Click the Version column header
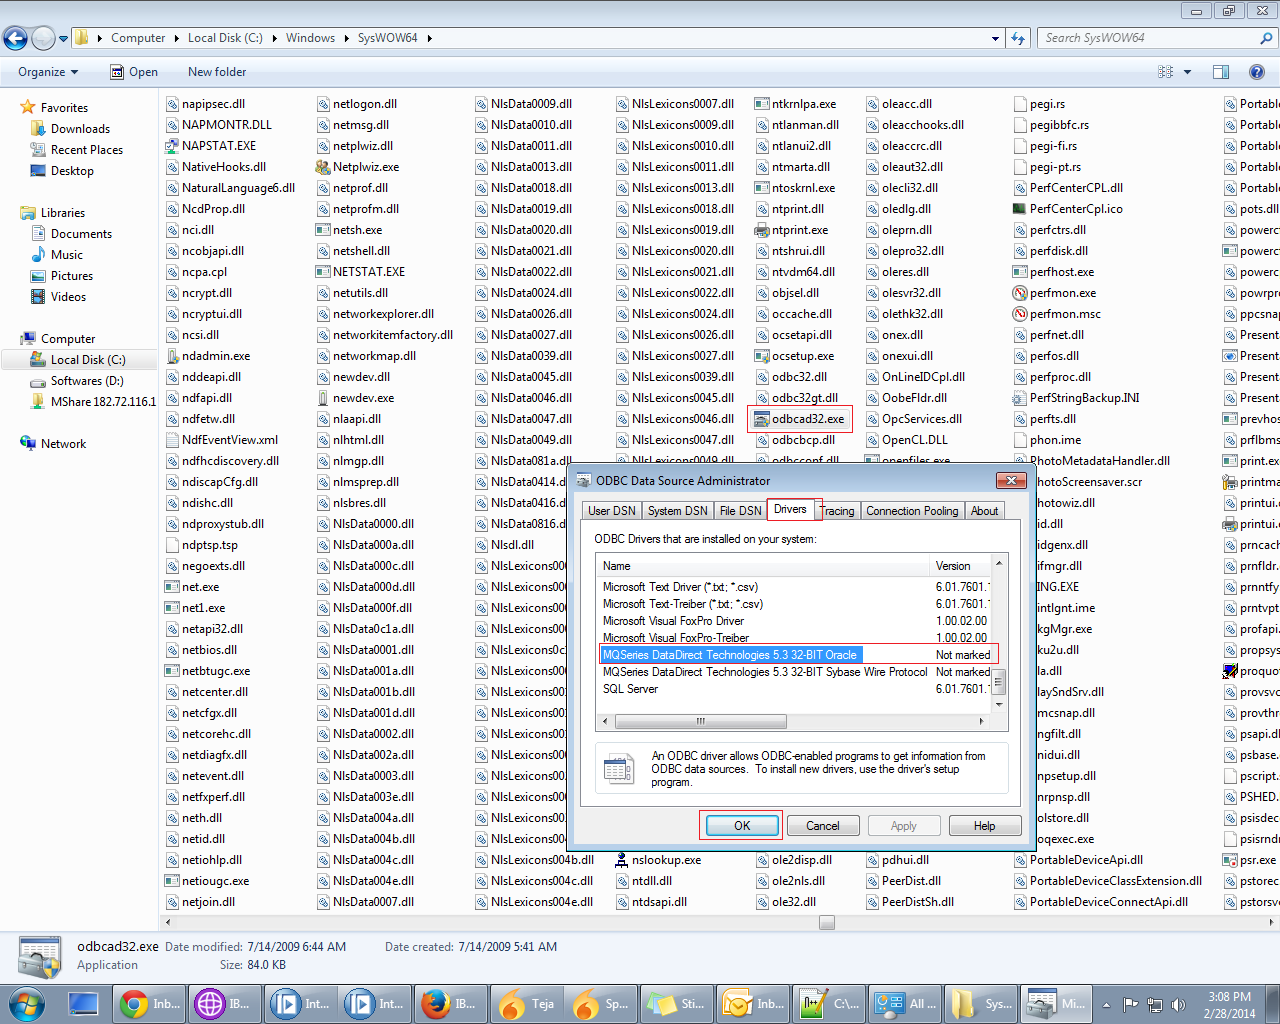The image size is (1280, 1024). (x=960, y=566)
